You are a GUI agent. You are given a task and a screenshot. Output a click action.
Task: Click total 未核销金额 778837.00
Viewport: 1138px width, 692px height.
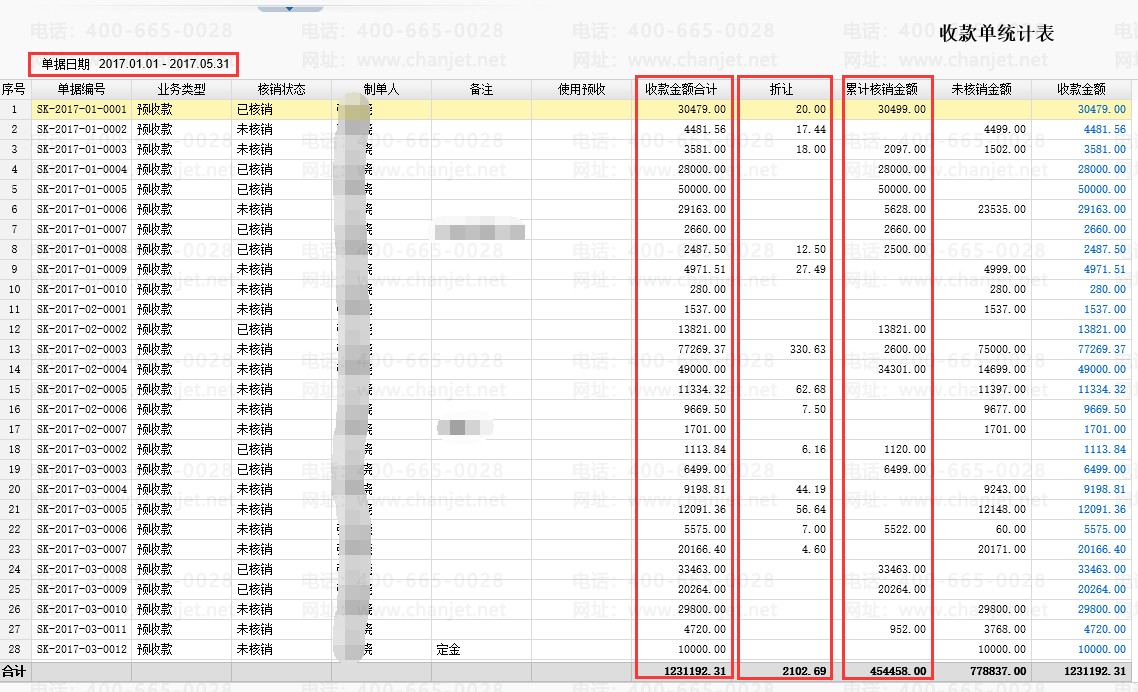[x=998, y=671]
